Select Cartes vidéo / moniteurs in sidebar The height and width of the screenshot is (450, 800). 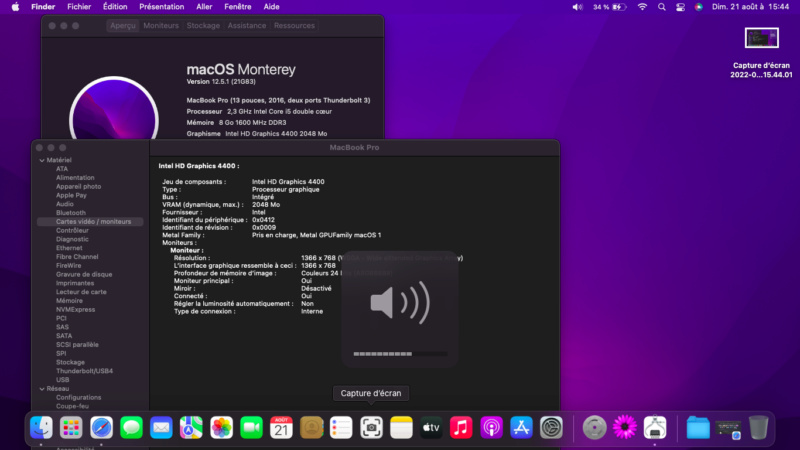click(x=90, y=221)
